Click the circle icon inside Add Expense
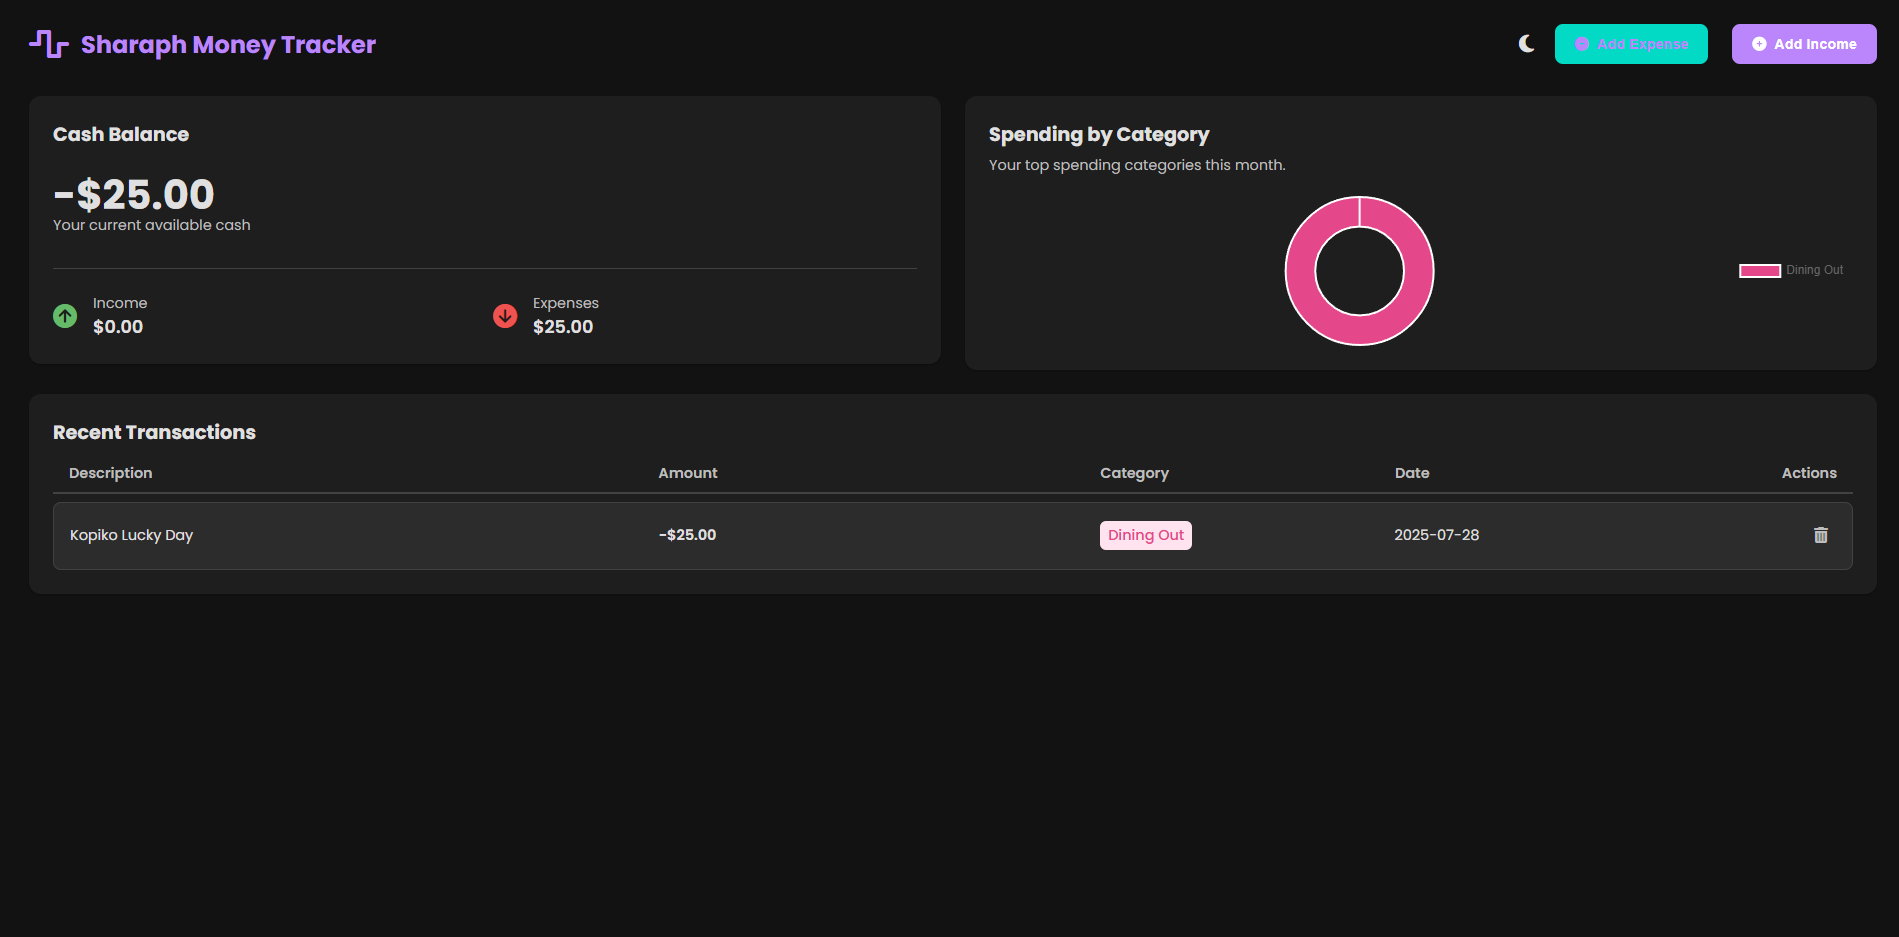 click(1582, 44)
